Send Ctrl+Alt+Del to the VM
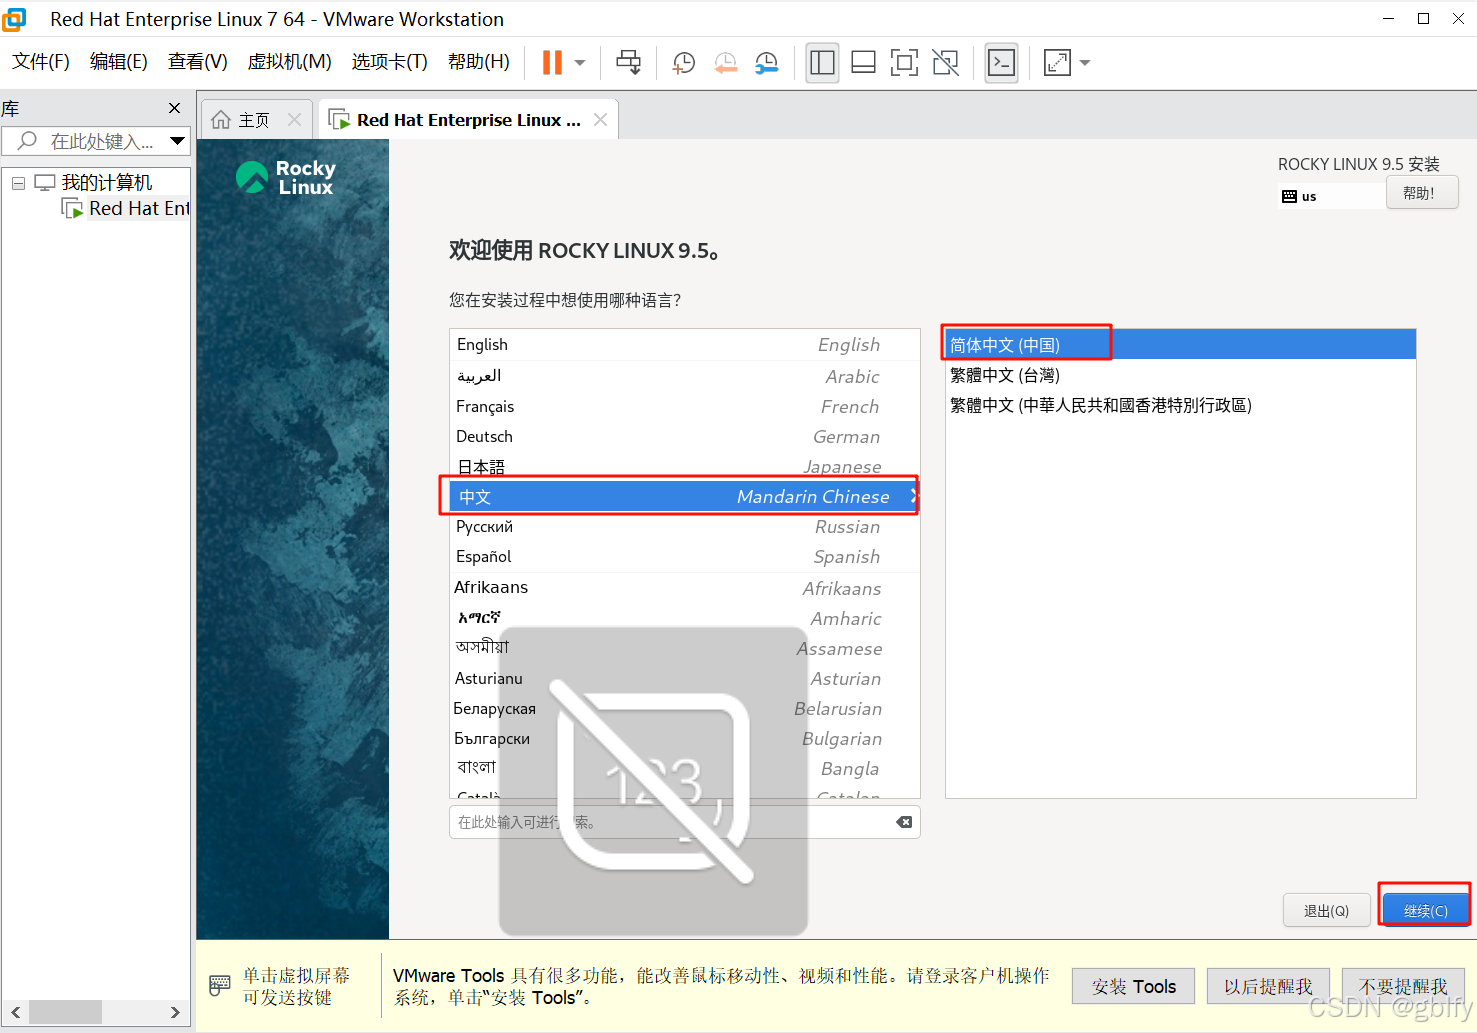Image resolution: width=1477 pixels, height=1033 pixels. tap(629, 62)
